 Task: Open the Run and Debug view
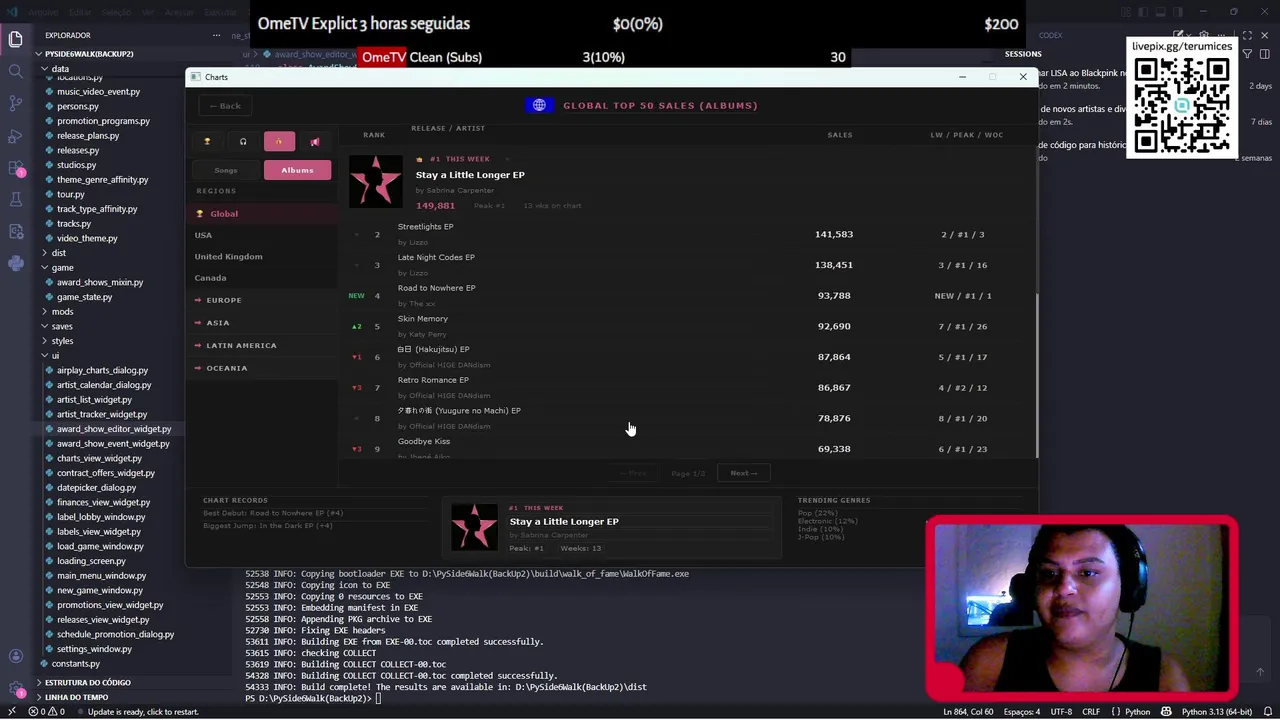point(15,135)
